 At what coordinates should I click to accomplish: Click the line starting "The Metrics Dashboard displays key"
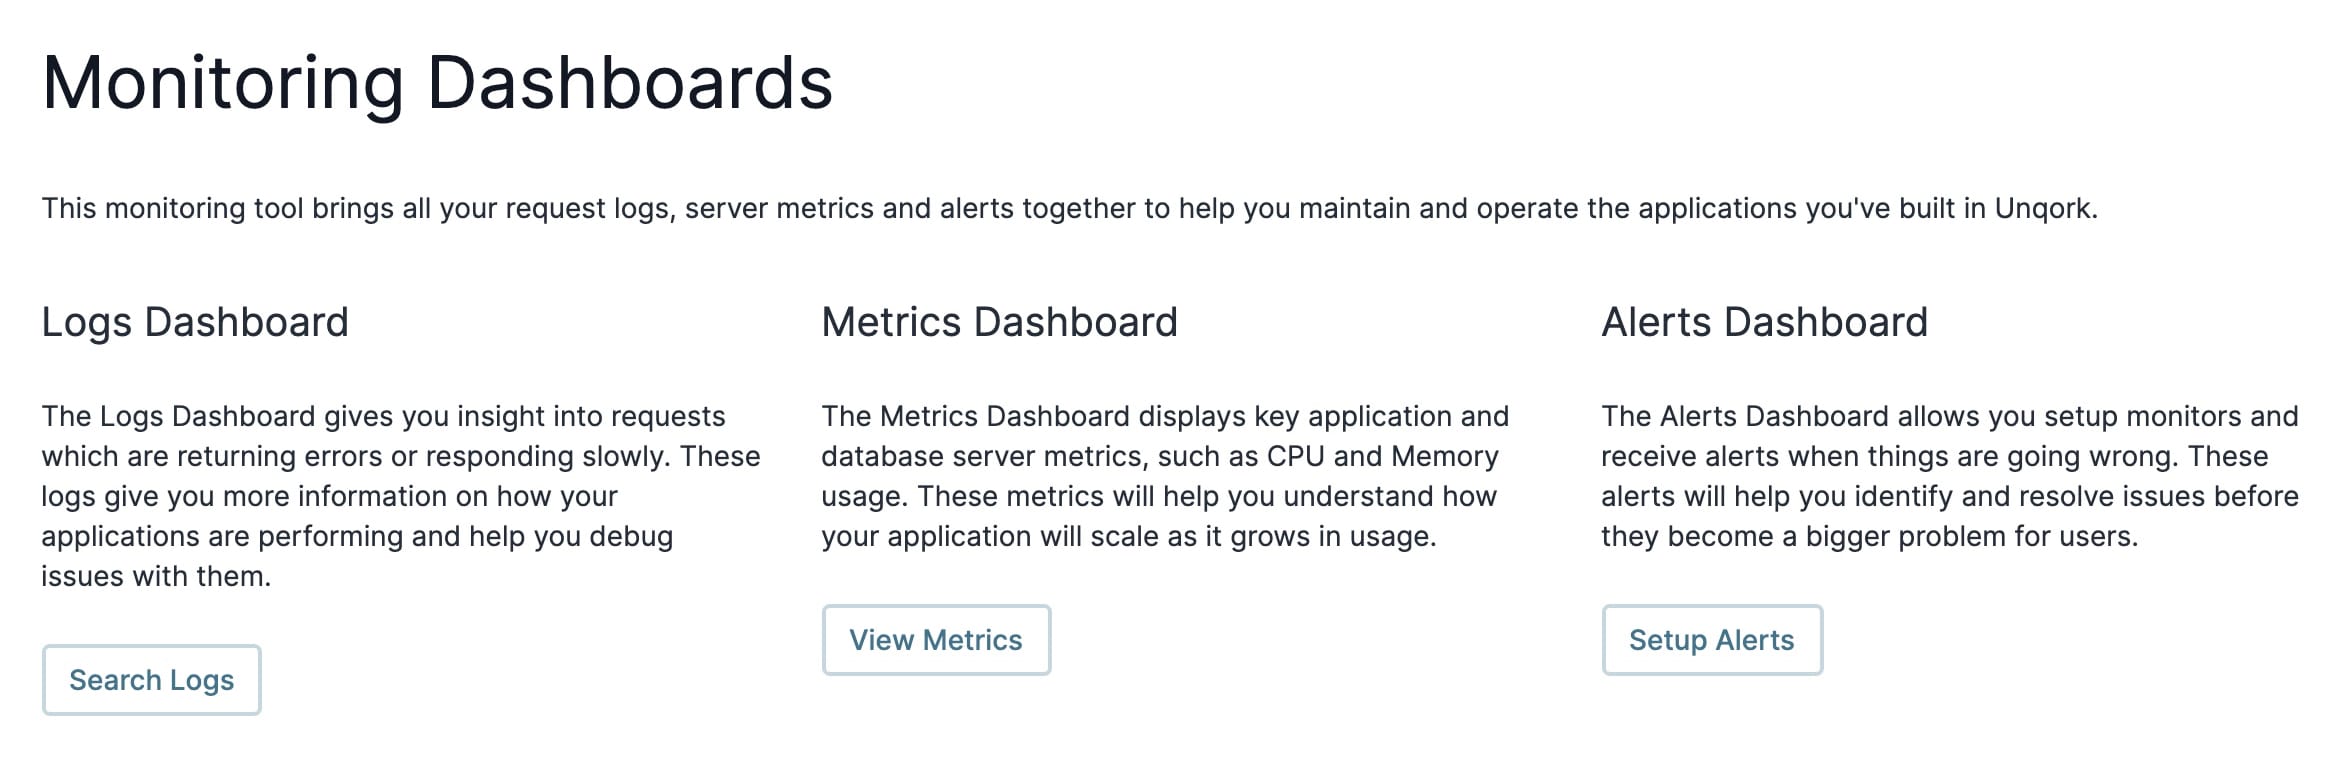tap(1165, 416)
